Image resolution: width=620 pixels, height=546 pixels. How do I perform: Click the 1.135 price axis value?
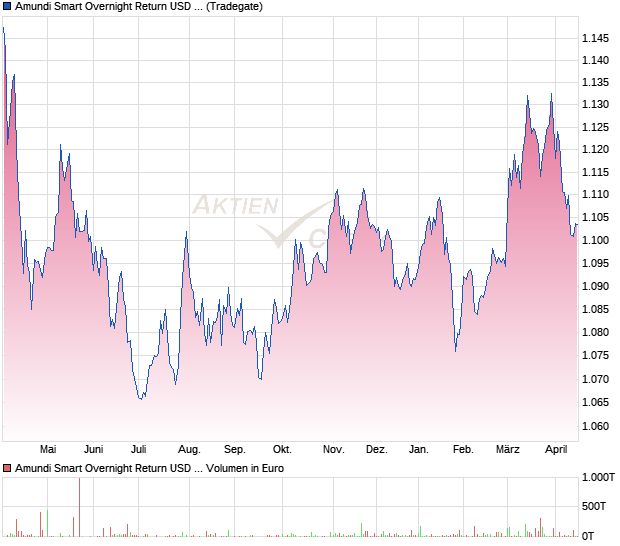[595, 83]
